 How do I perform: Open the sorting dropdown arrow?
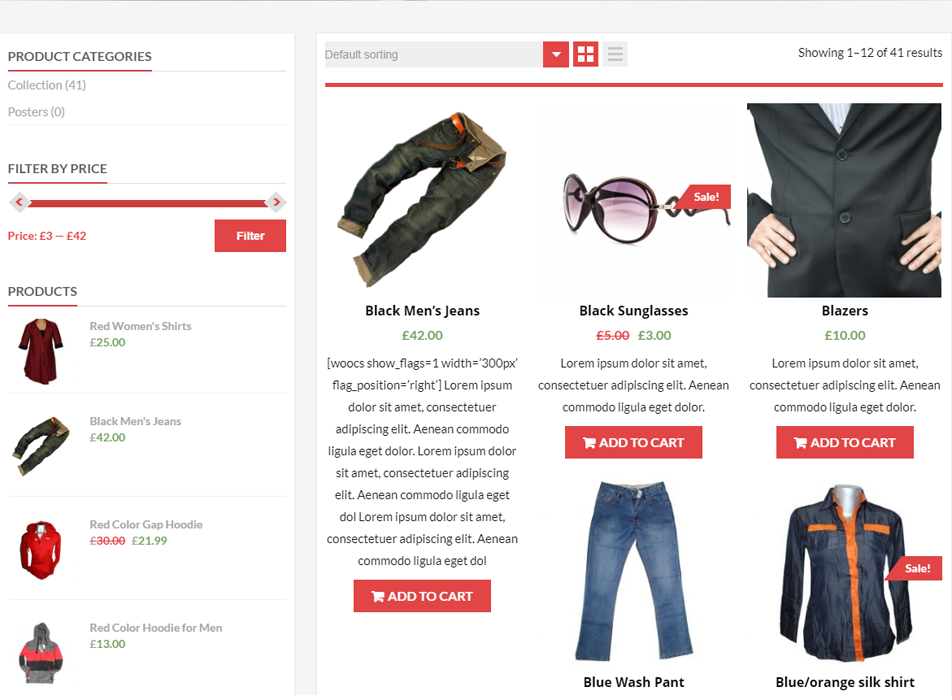(556, 54)
